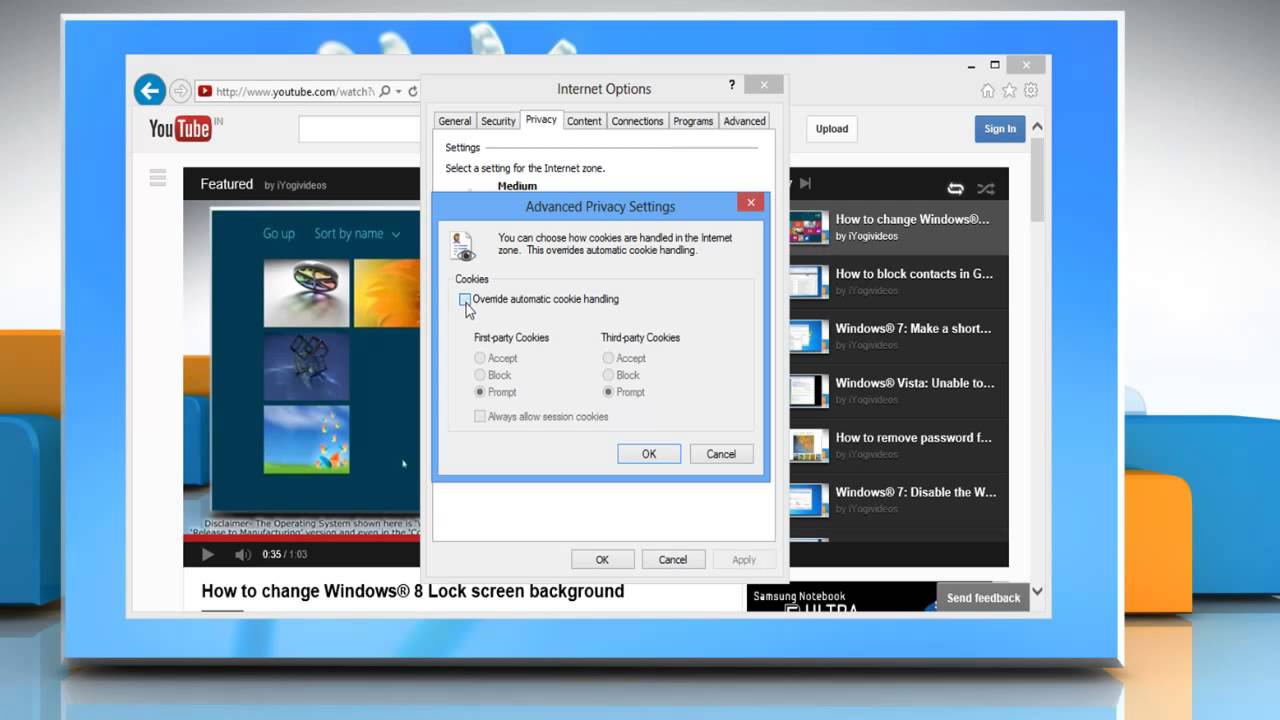Viewport: 1280px width, 720px height.
Task: Toggle the playlist shuffle icon
Action: coord(985,188)
